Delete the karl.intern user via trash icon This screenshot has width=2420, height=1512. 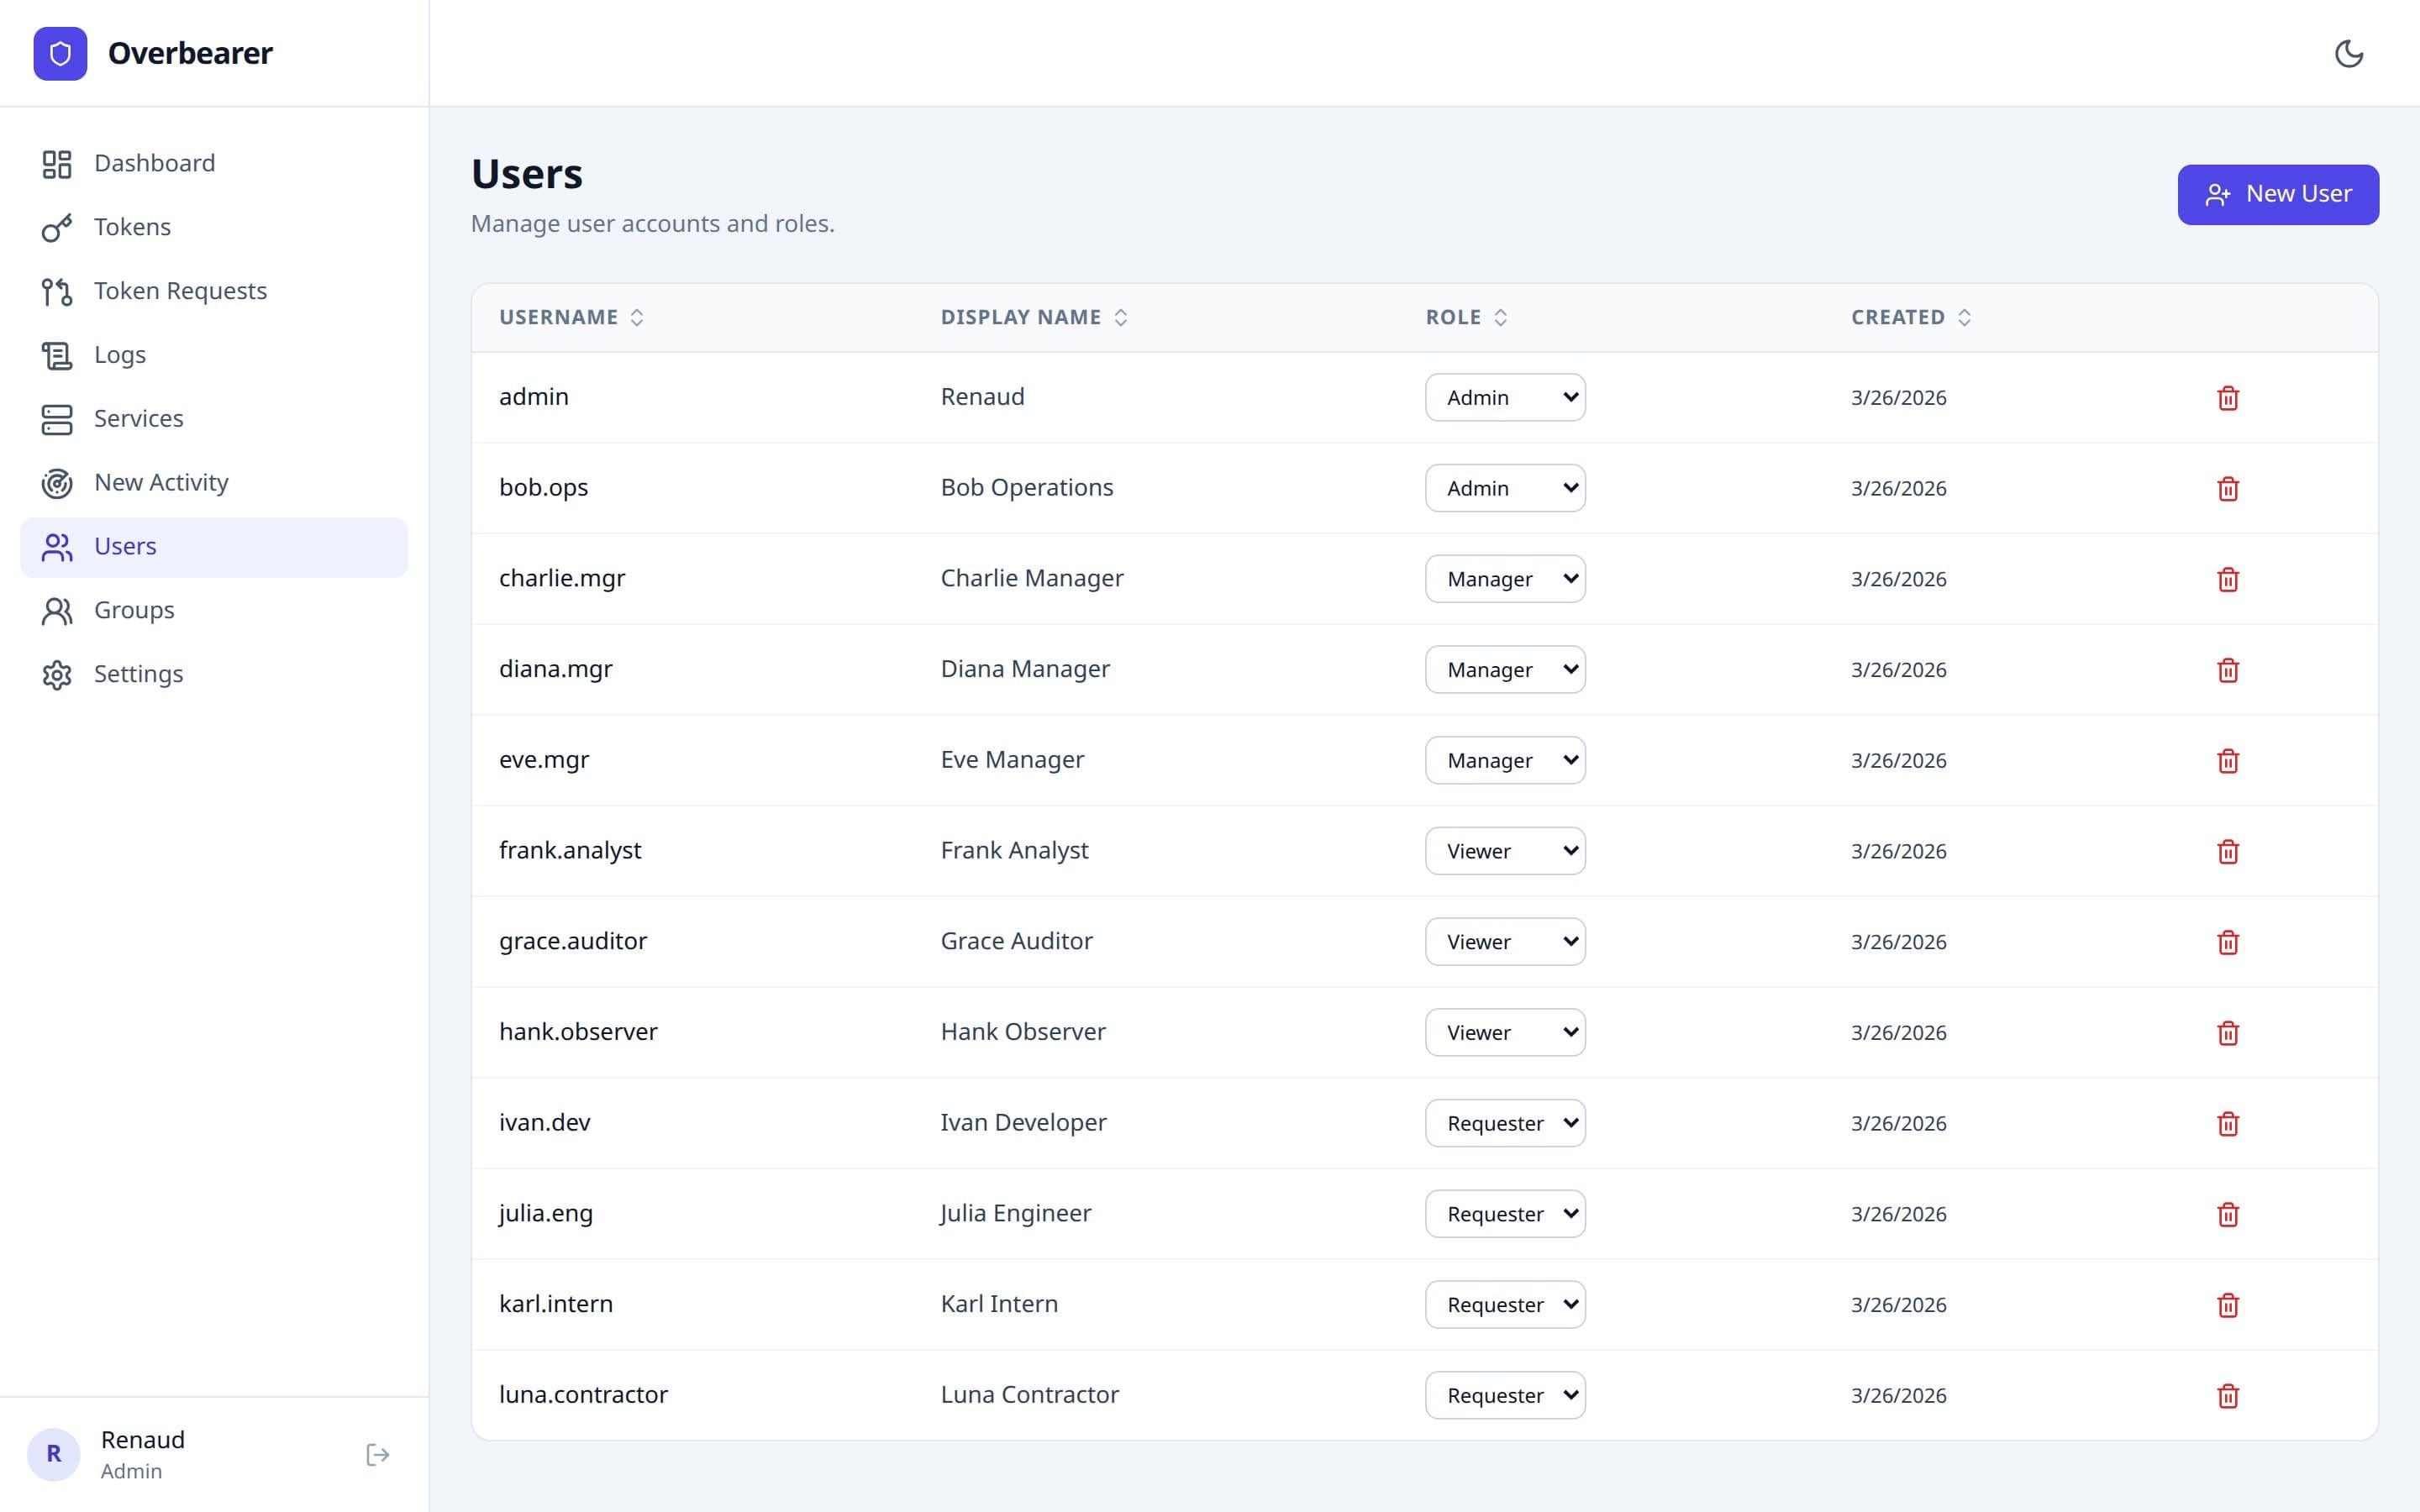coord(2228,1305)
